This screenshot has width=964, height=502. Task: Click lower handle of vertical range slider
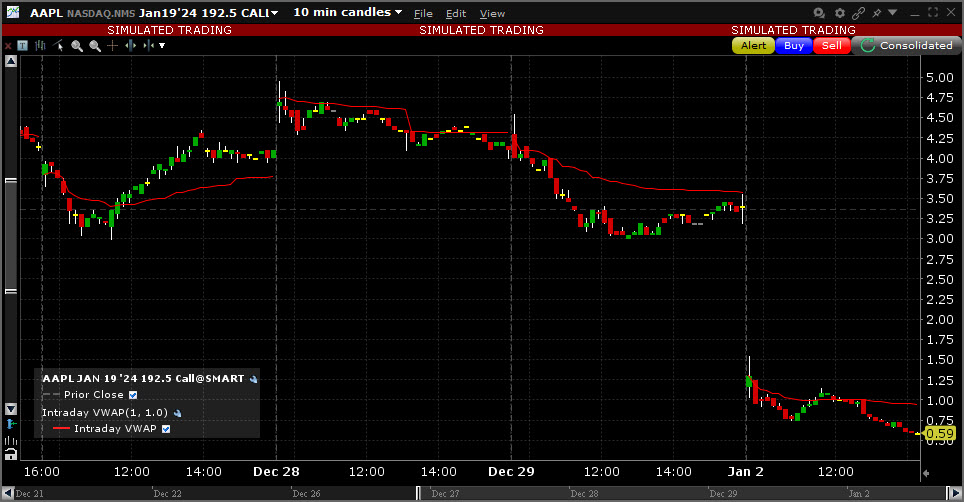point(11,291)
